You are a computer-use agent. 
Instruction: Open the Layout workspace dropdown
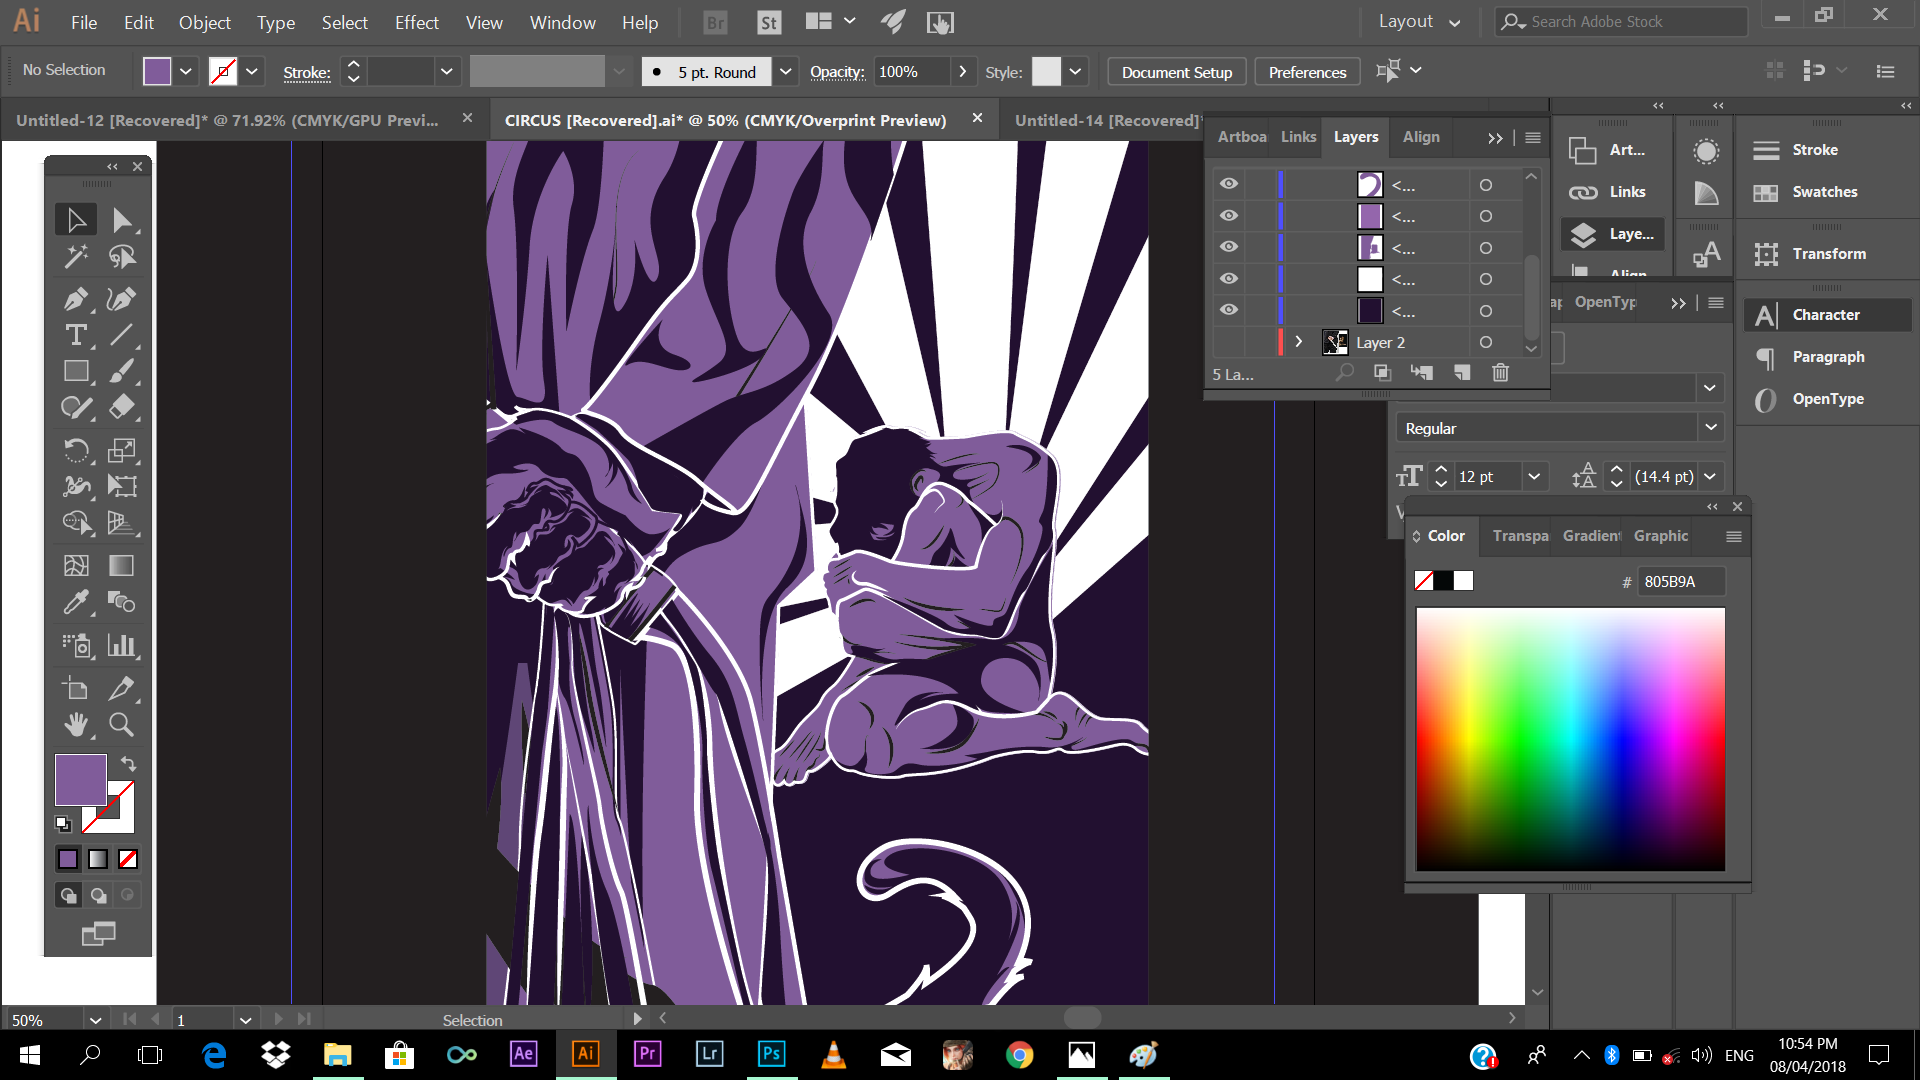(x=1419, y=22)
